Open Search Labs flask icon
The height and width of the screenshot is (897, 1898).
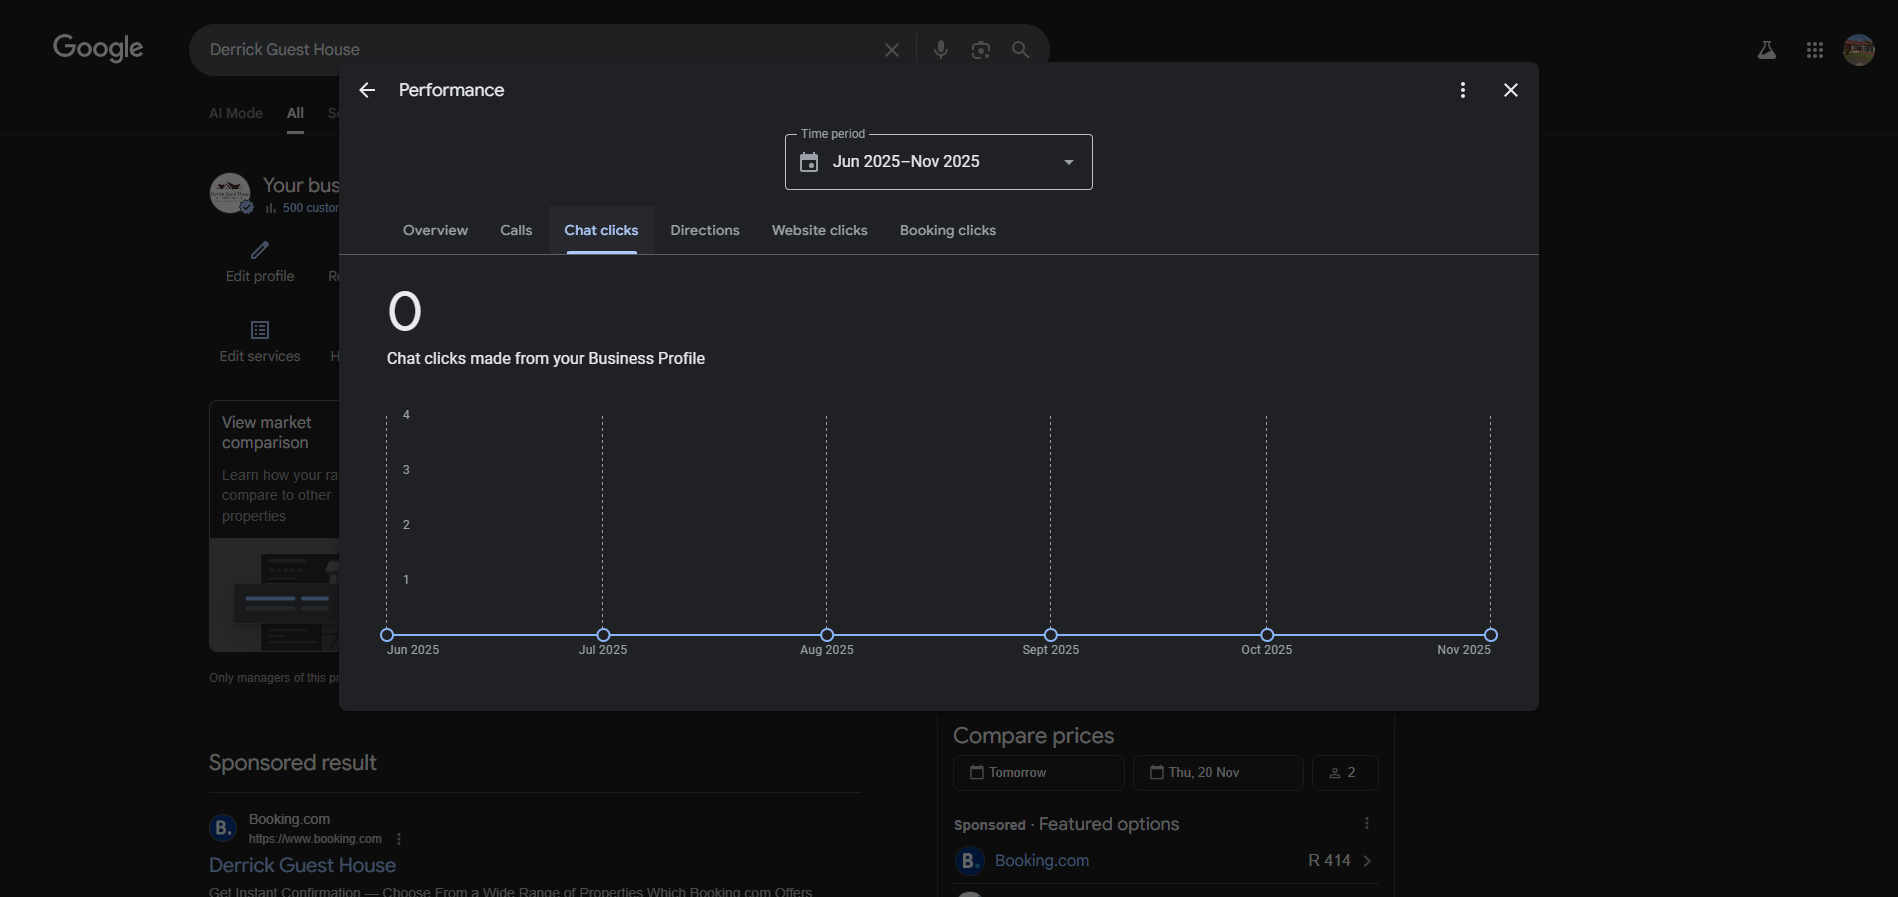1766,50
